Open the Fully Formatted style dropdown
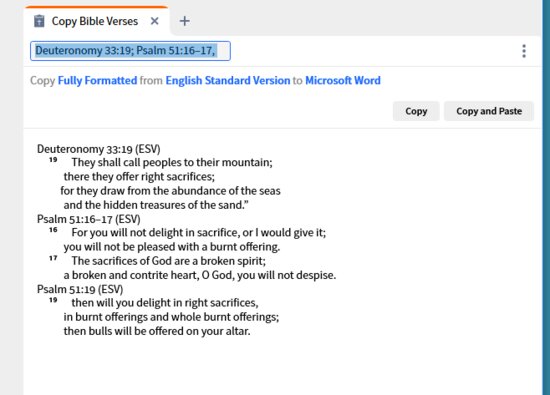Screen dimensions: 550x395 [98, 81]
